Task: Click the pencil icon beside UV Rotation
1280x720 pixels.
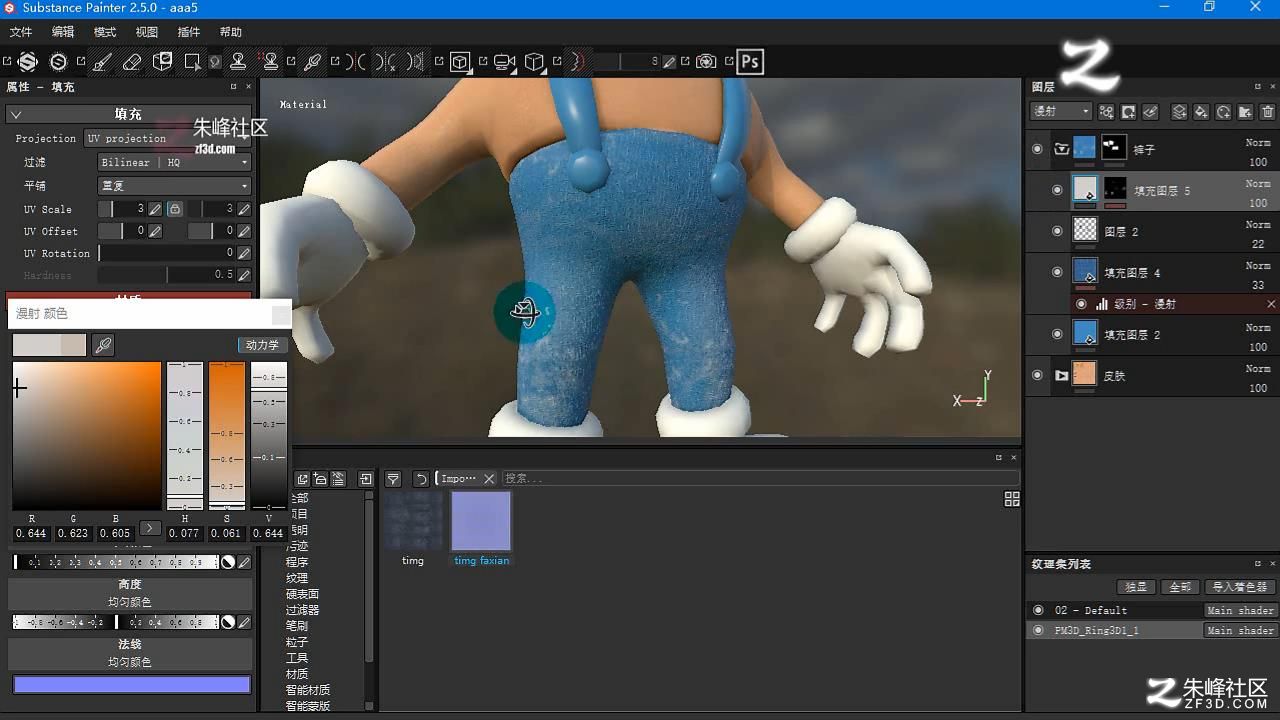Action: [244, 253]
